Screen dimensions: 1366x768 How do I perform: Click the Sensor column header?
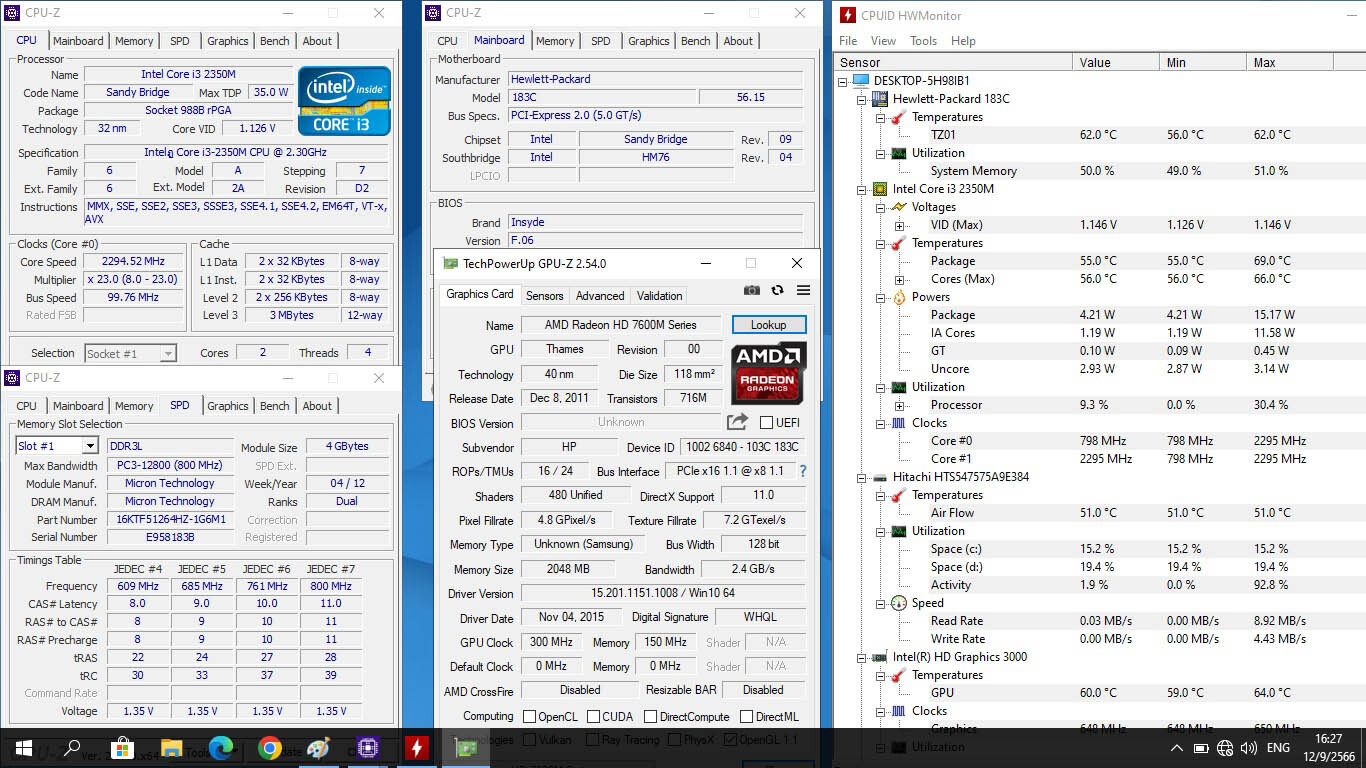point(953,62)
